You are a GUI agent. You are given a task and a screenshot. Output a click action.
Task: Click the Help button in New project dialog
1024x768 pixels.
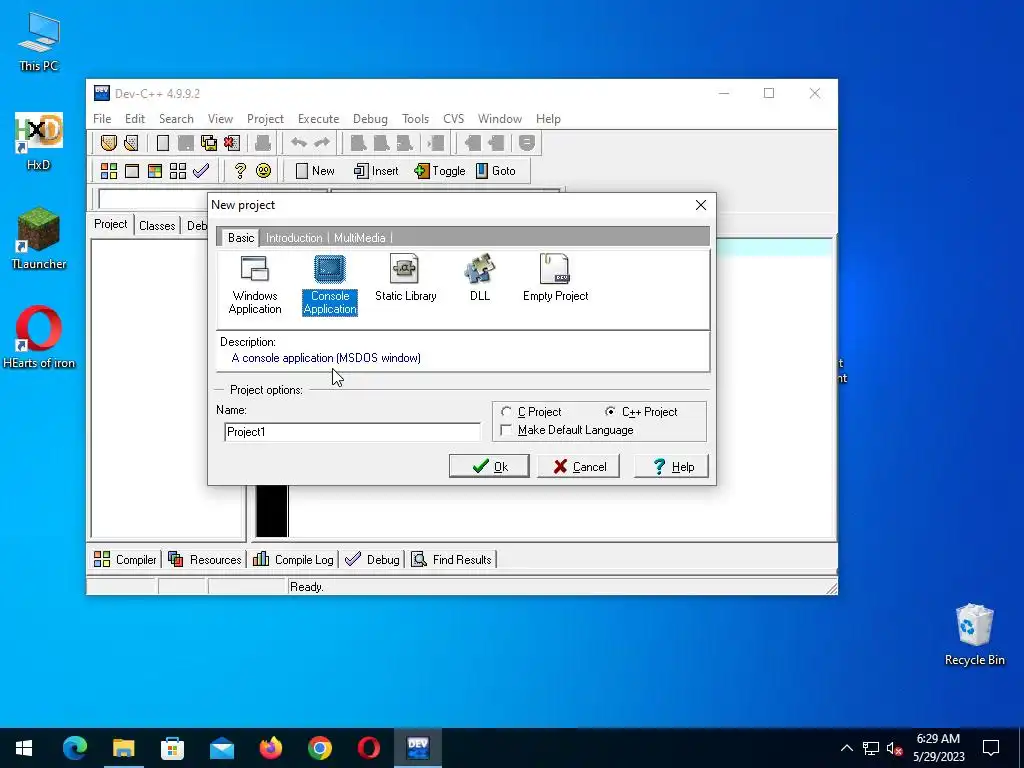pyautogui.click(x=671, y=466)
